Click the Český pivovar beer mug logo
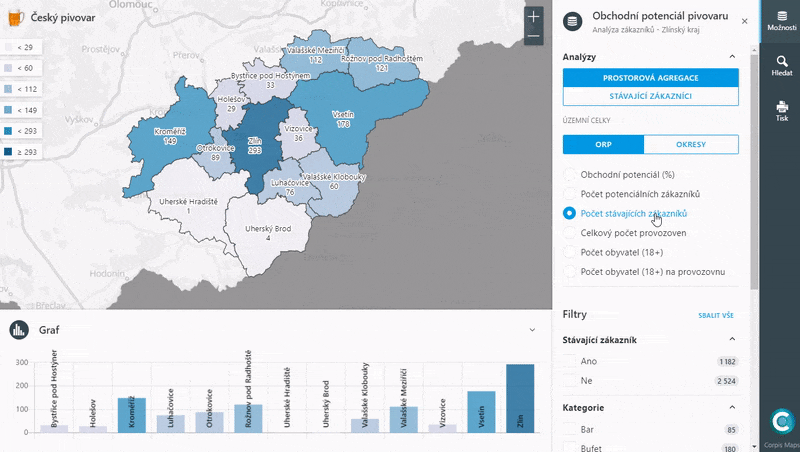Screen dimensions: 800x452 tap(16, 18)
